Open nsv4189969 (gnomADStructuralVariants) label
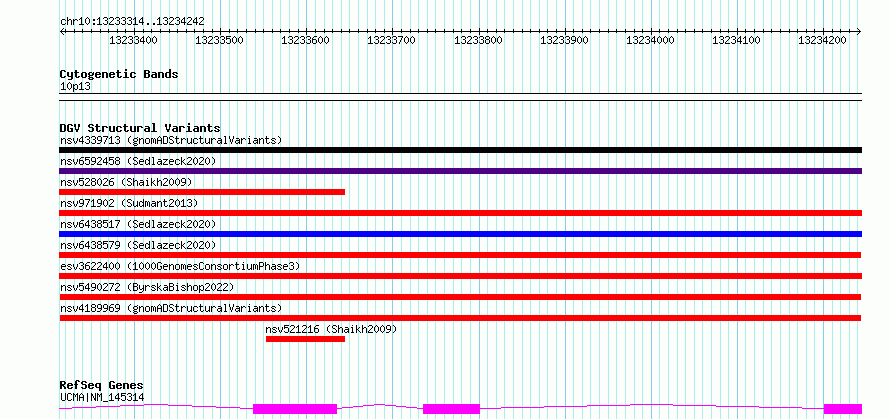The height and width of the screenshot is (419, 890). point(171,308)
